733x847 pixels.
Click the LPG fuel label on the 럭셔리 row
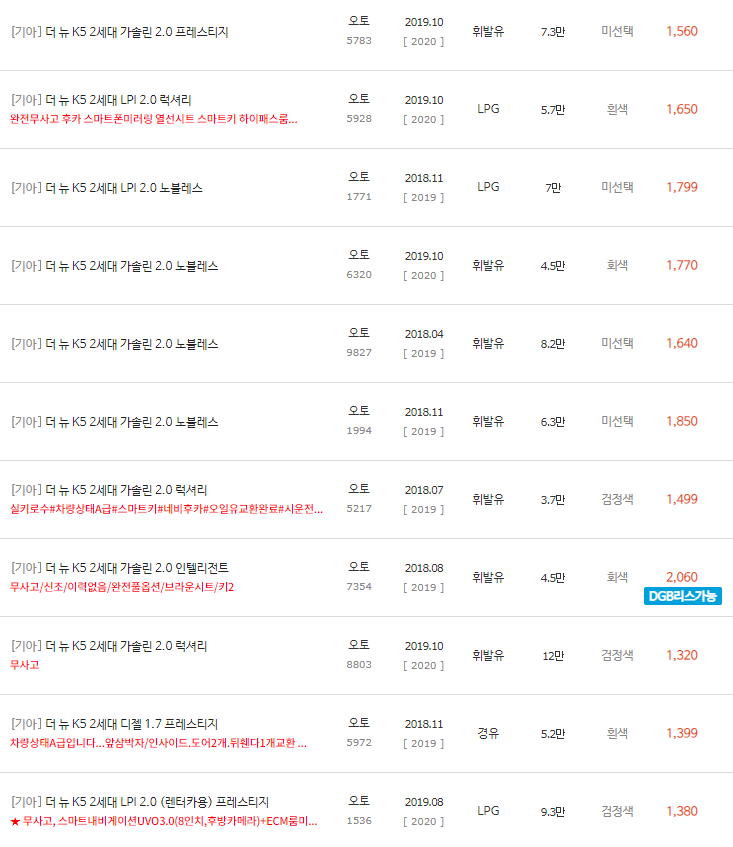click(x=488, y=108)
